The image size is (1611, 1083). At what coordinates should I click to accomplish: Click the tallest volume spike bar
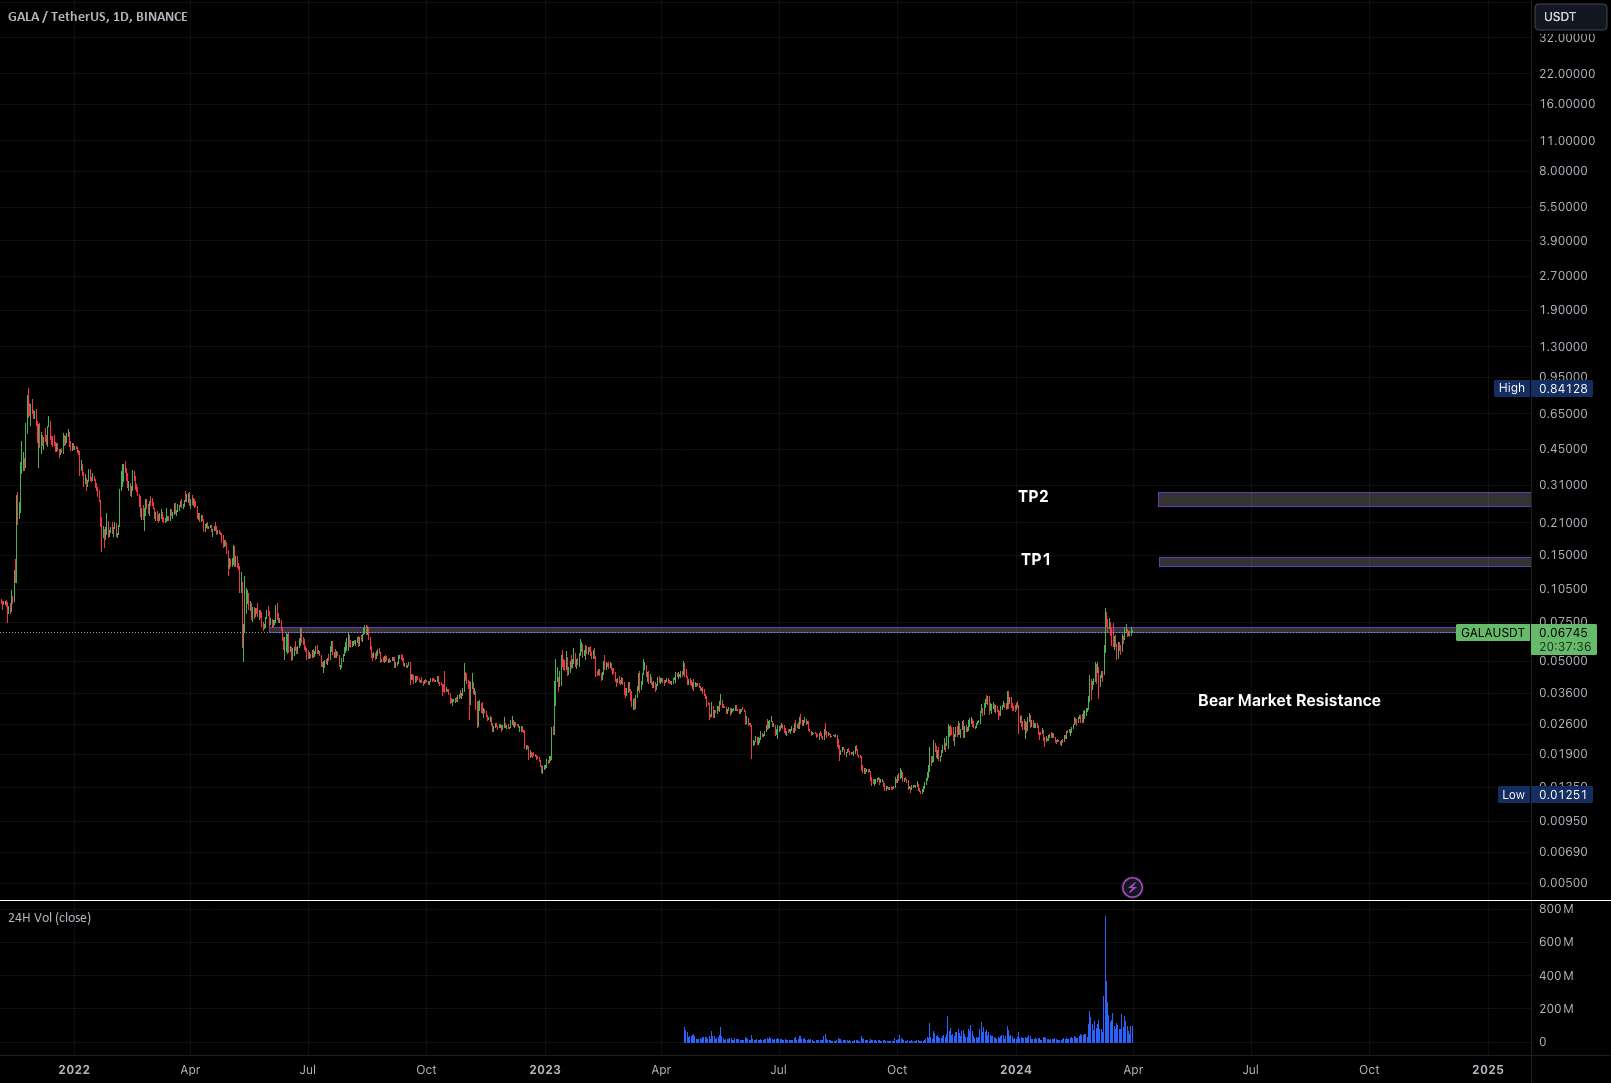pyautogui.click(x=1105, y=979)
